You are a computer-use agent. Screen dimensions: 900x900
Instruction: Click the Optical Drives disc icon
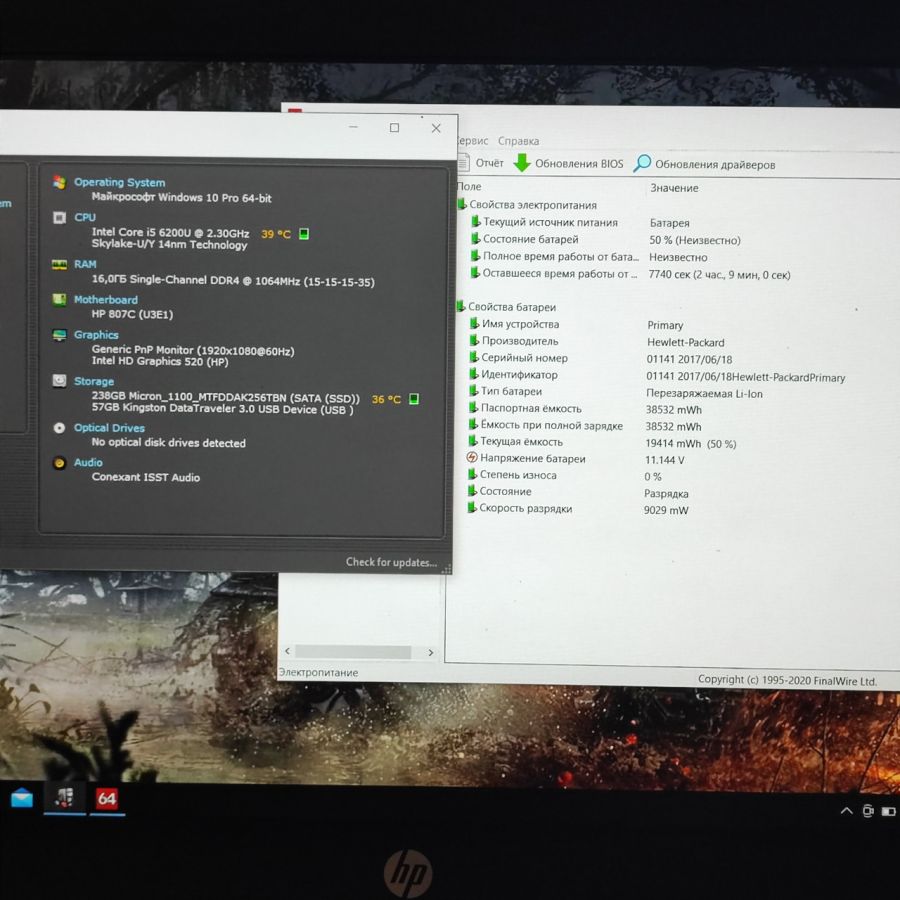pyautogui.click(x=59, y=428)
